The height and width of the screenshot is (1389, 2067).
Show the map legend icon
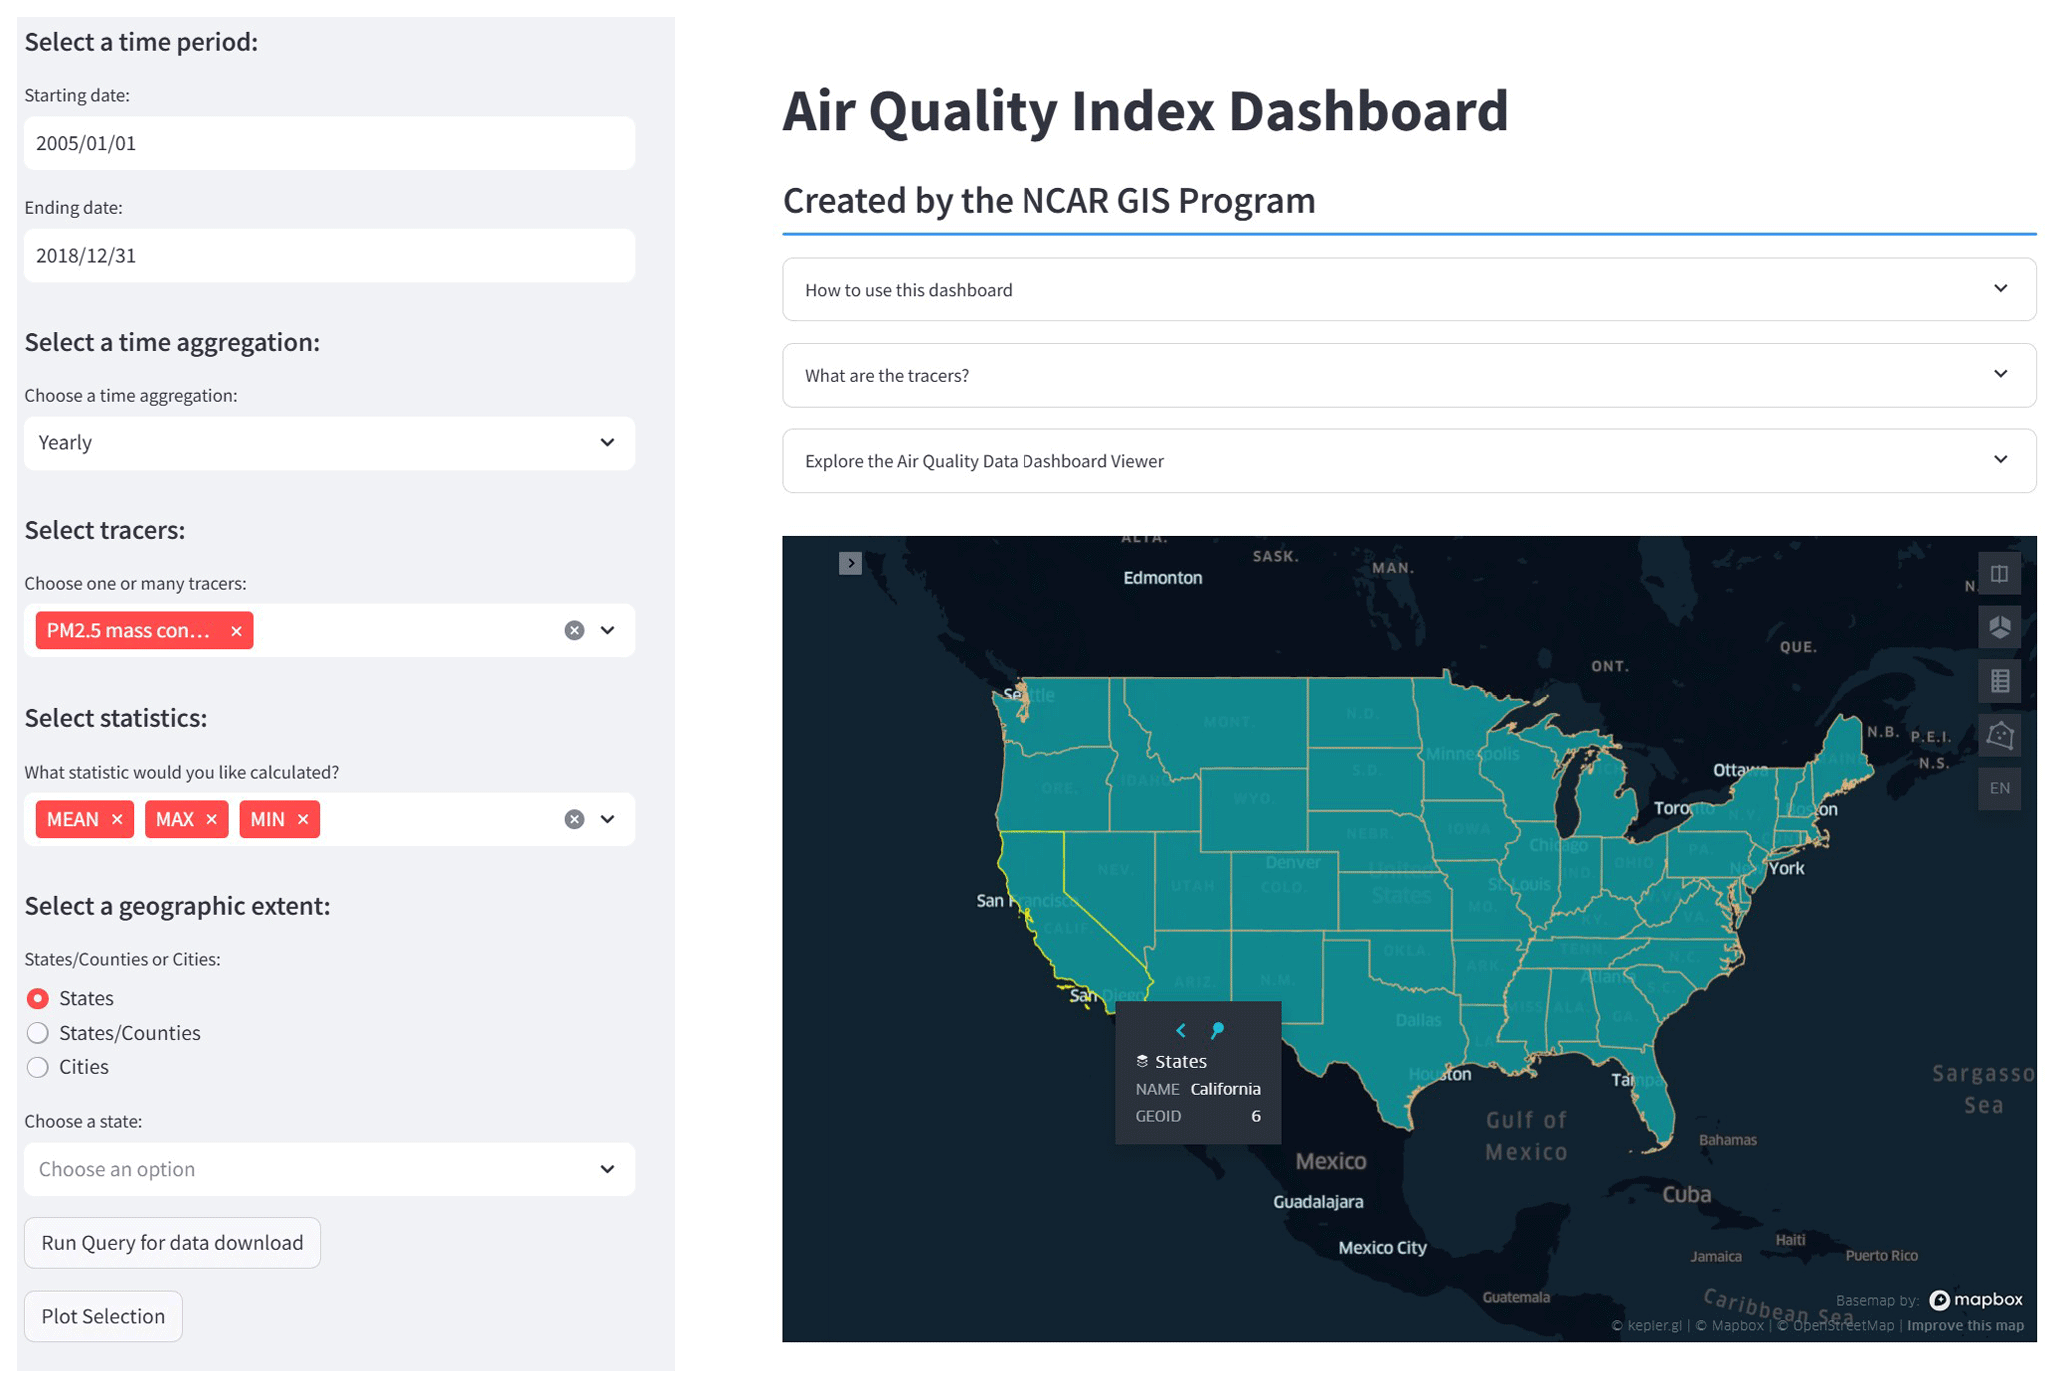(x=1998, y=681)
